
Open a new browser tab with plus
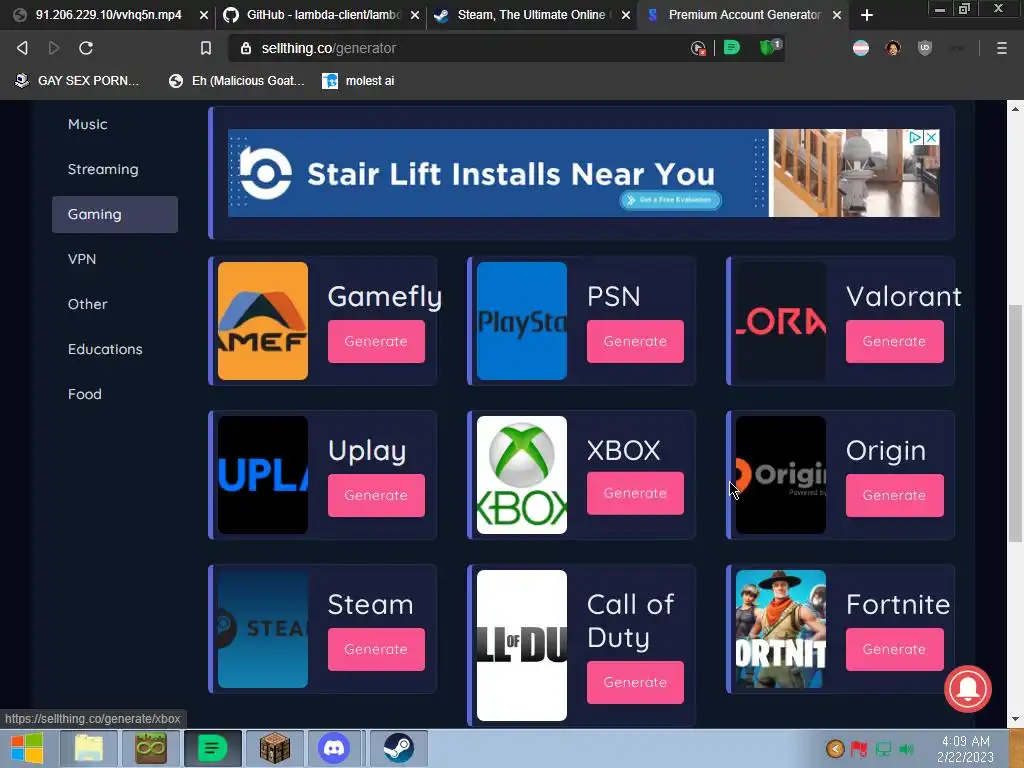pyautogui.click(x=867, y=15)
